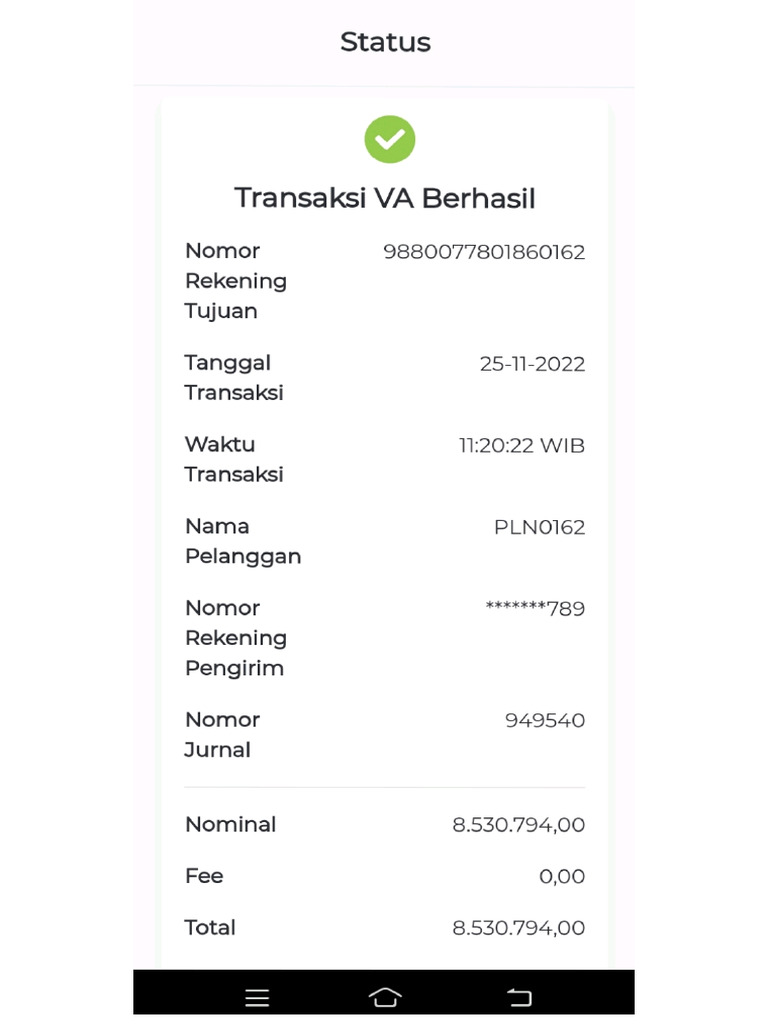Image resolution: width=768 pixels, height=1024 pixels.
Task: Open recent apps via three-line icon
Action: coord(257,997)
